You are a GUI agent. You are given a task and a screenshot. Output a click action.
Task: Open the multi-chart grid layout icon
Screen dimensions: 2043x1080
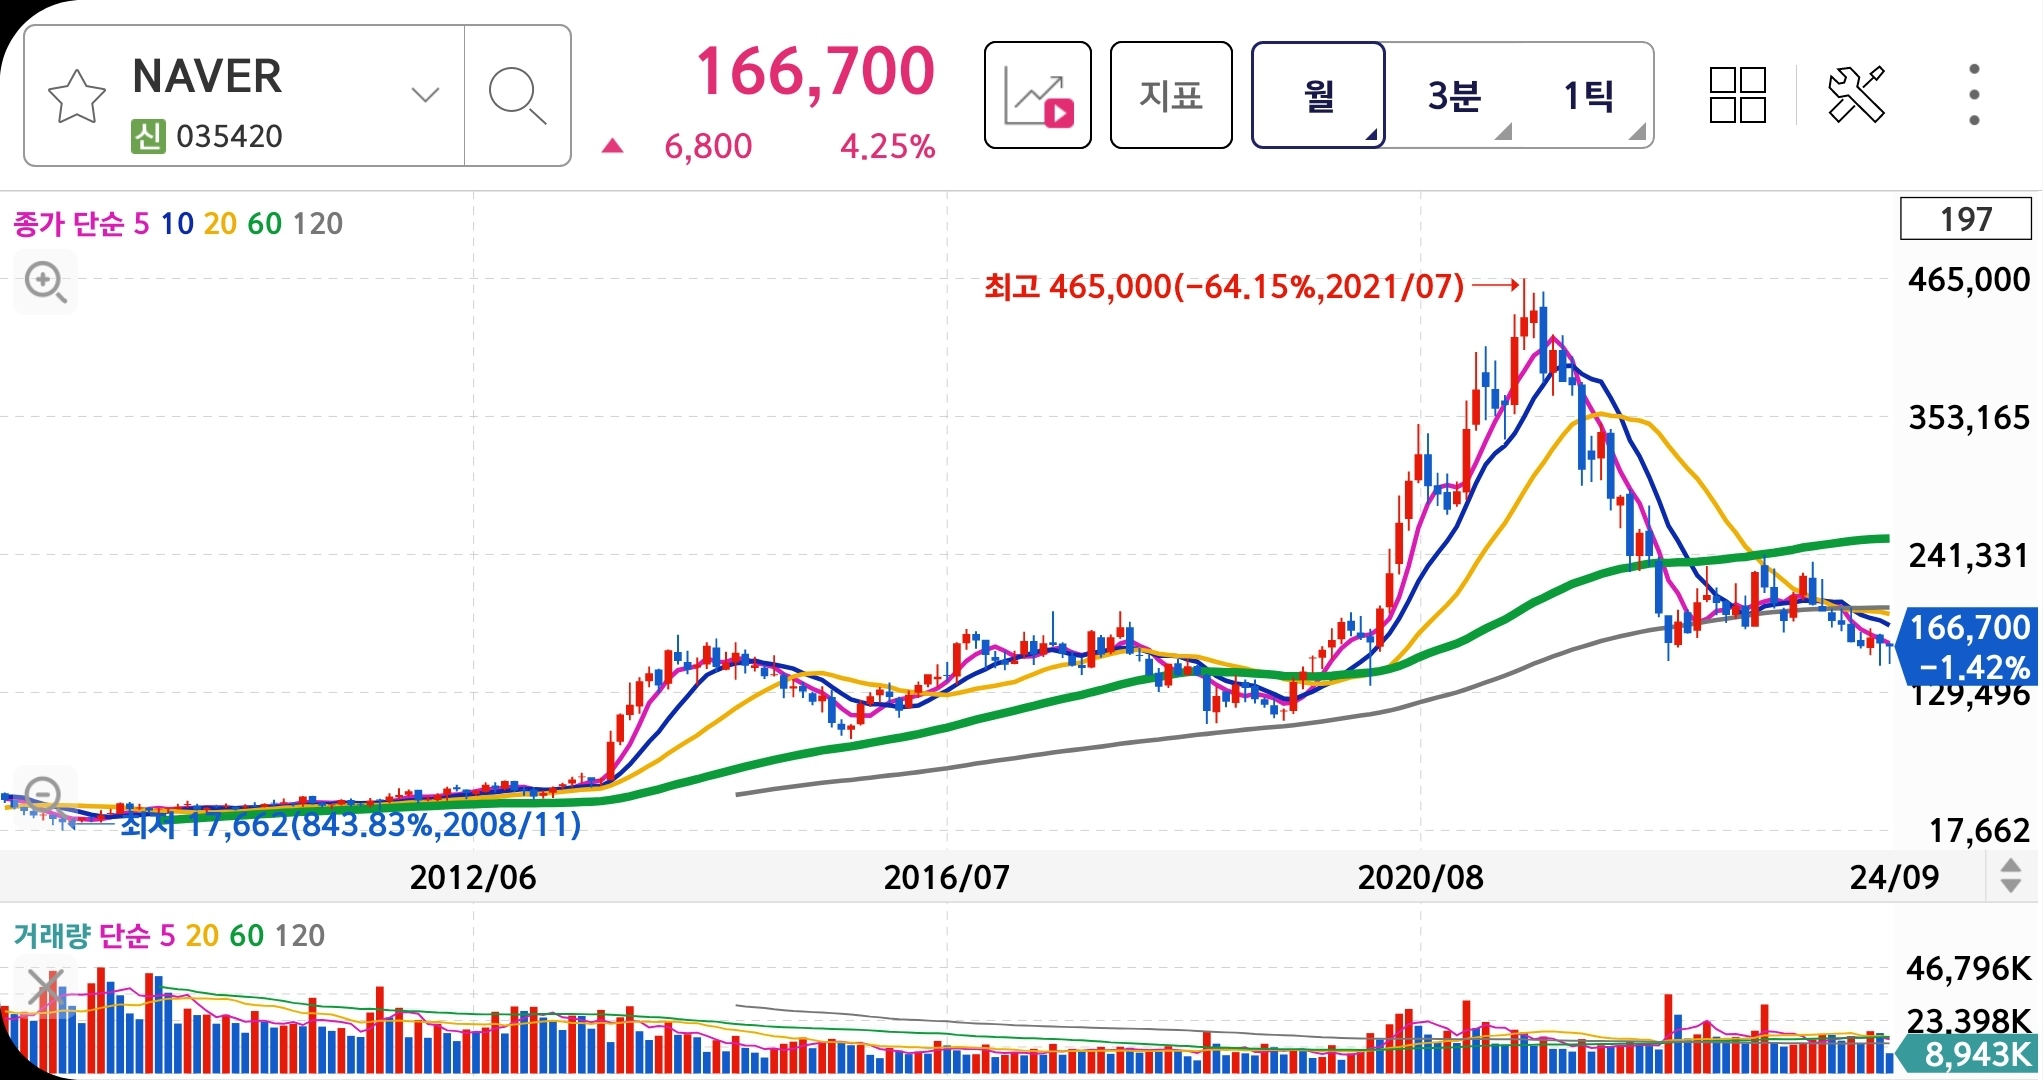coord(1738,95)
